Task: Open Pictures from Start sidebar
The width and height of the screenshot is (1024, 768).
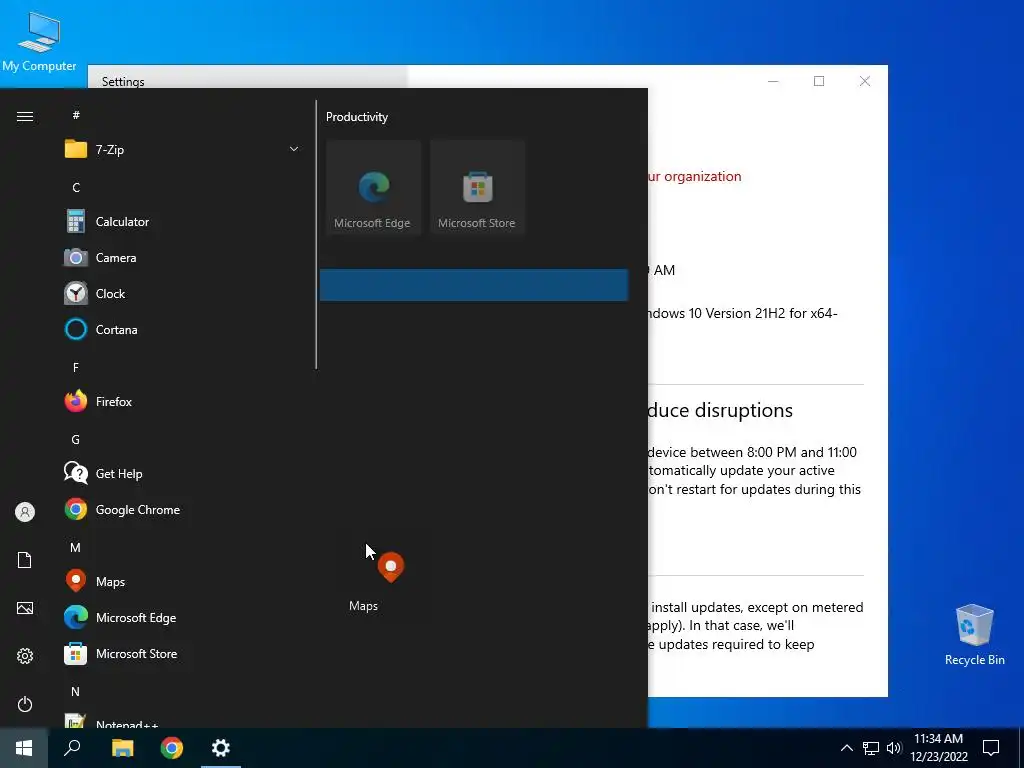Action: (x=25, y=609)
